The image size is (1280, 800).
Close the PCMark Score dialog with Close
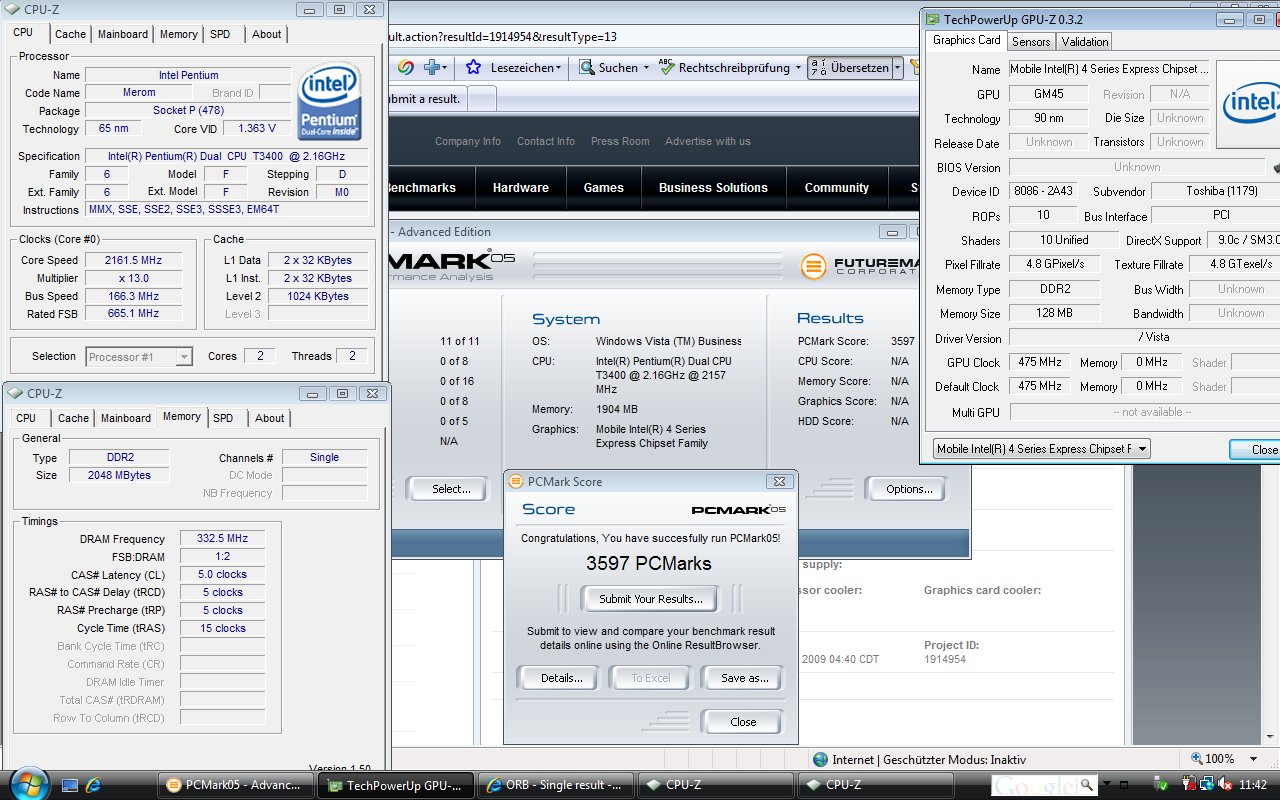(x=743, y=722)
